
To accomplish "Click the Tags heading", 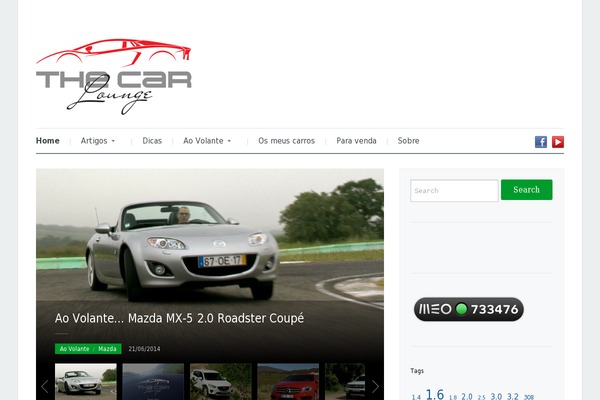I will [x=417, y=371].
